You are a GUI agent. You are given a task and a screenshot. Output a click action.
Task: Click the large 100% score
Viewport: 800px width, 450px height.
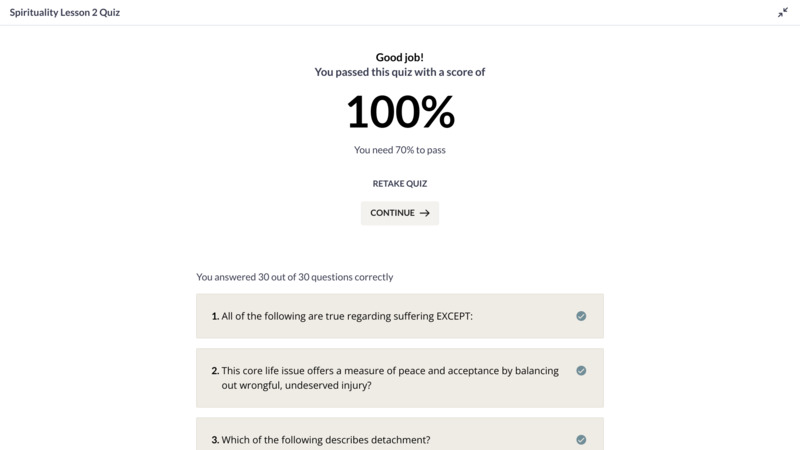(400, 112)
